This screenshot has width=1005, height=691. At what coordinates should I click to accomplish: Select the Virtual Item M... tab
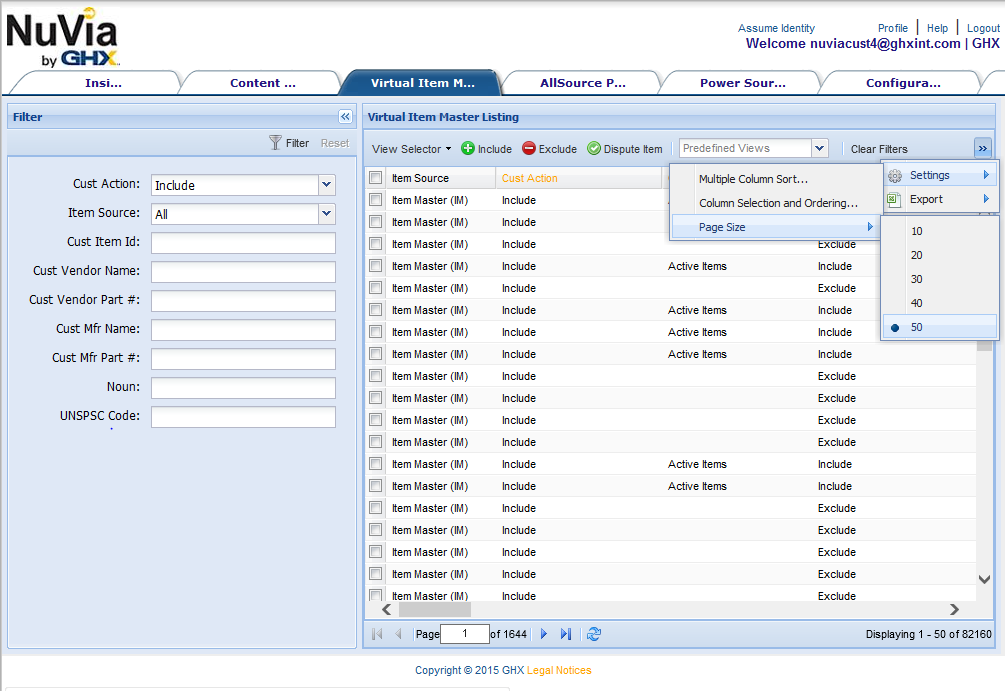pos(422,83)
